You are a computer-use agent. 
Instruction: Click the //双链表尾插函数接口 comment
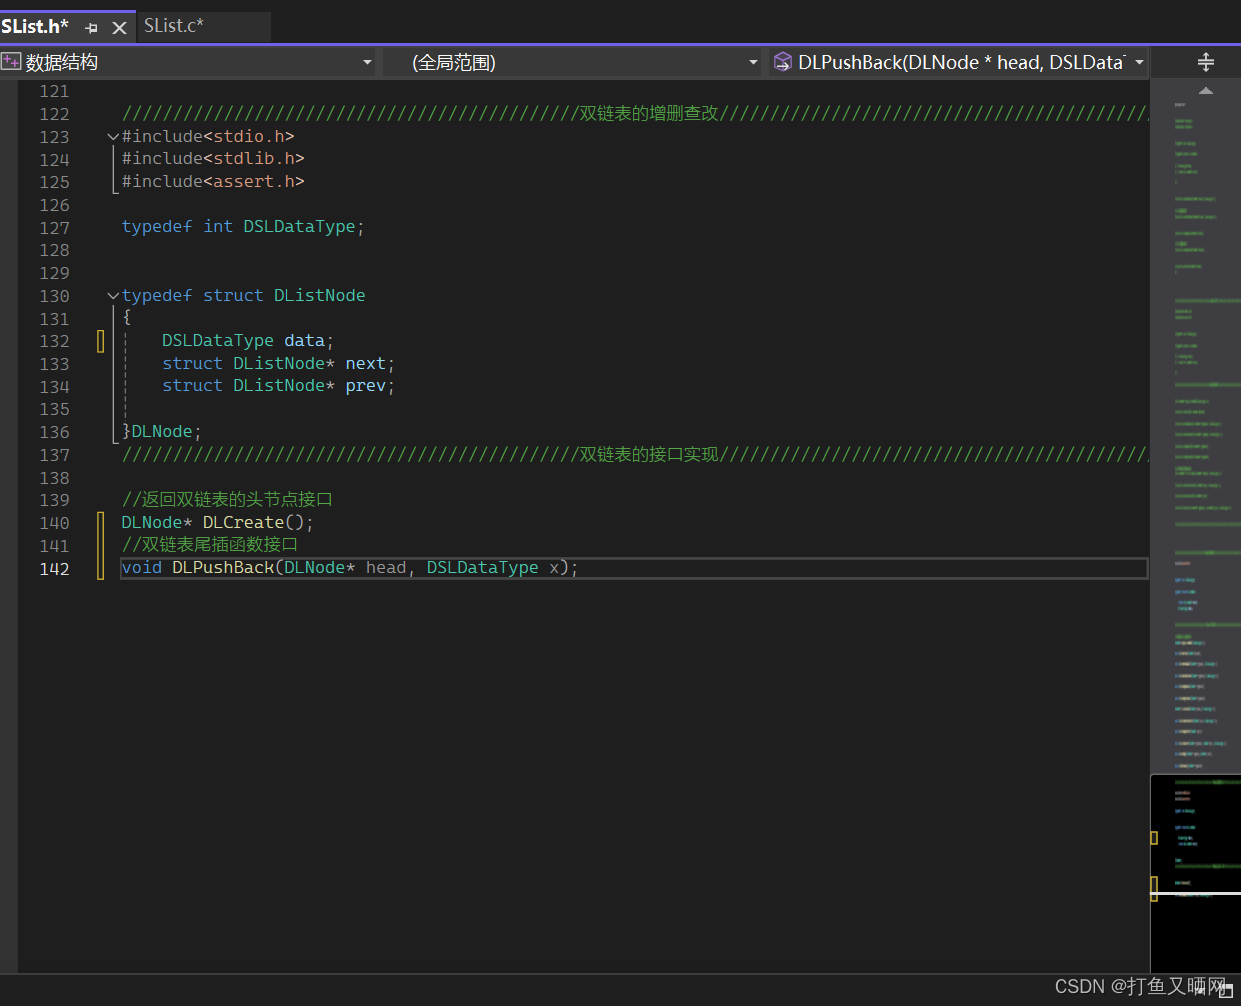point(210,545)
